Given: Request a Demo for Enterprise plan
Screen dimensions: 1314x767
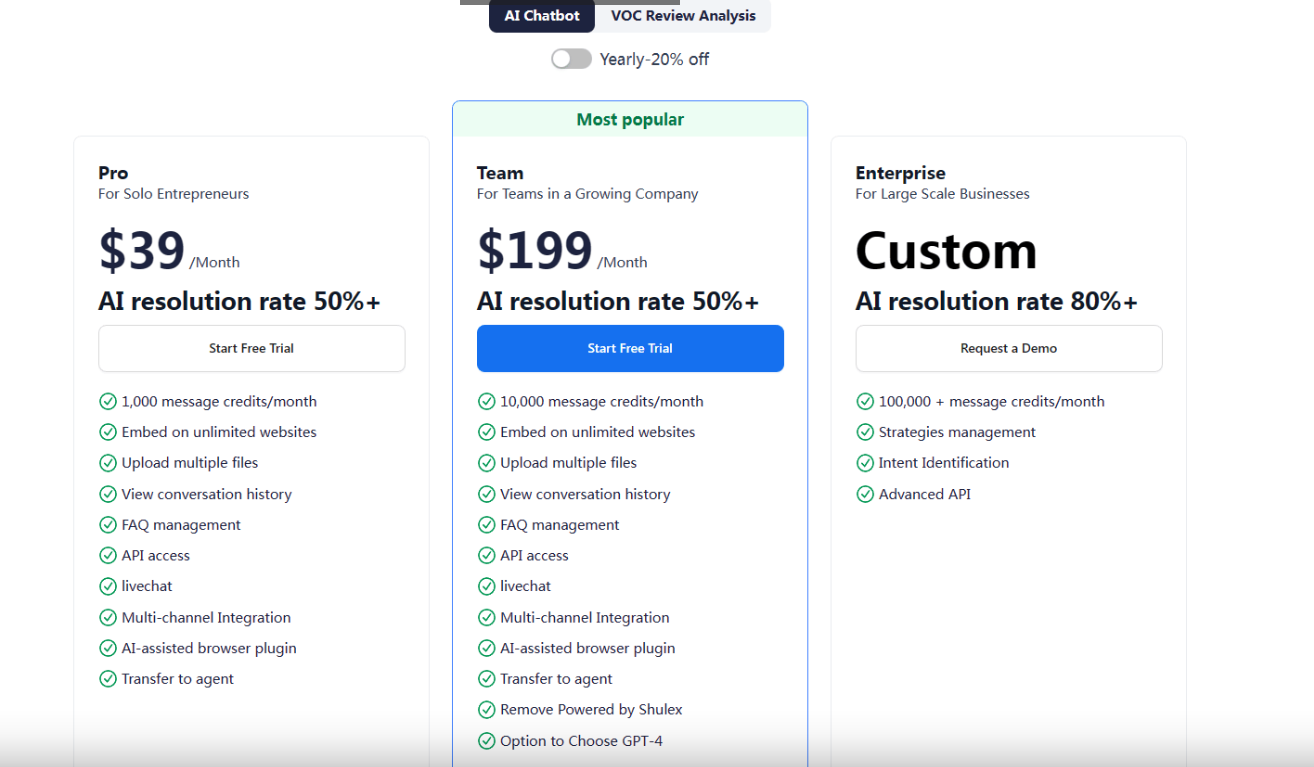Looking at the screenshot, I should [x=1008, y=349].
